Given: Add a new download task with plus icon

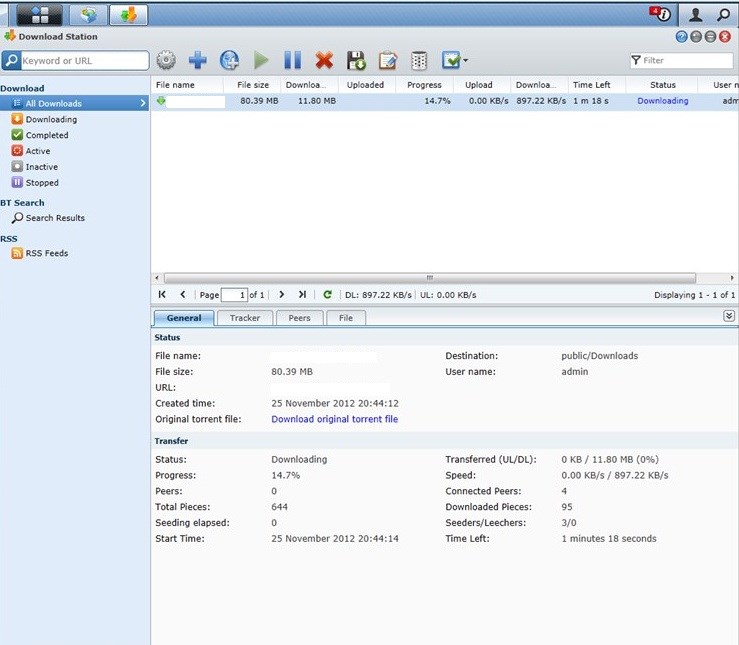Looking at the screenshot, I should [197, 60].
